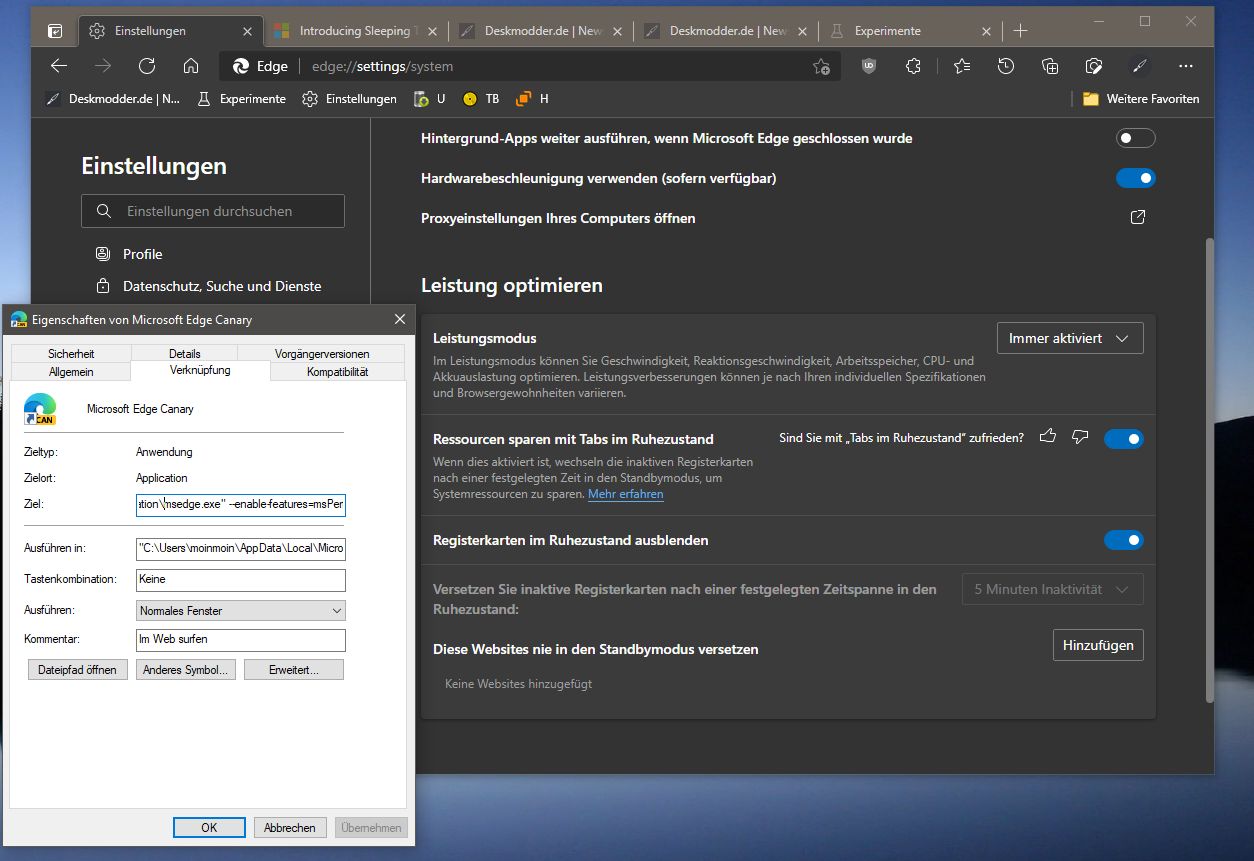
Task: Open the tab actions menu icon
Action: [x=55, y=31]
